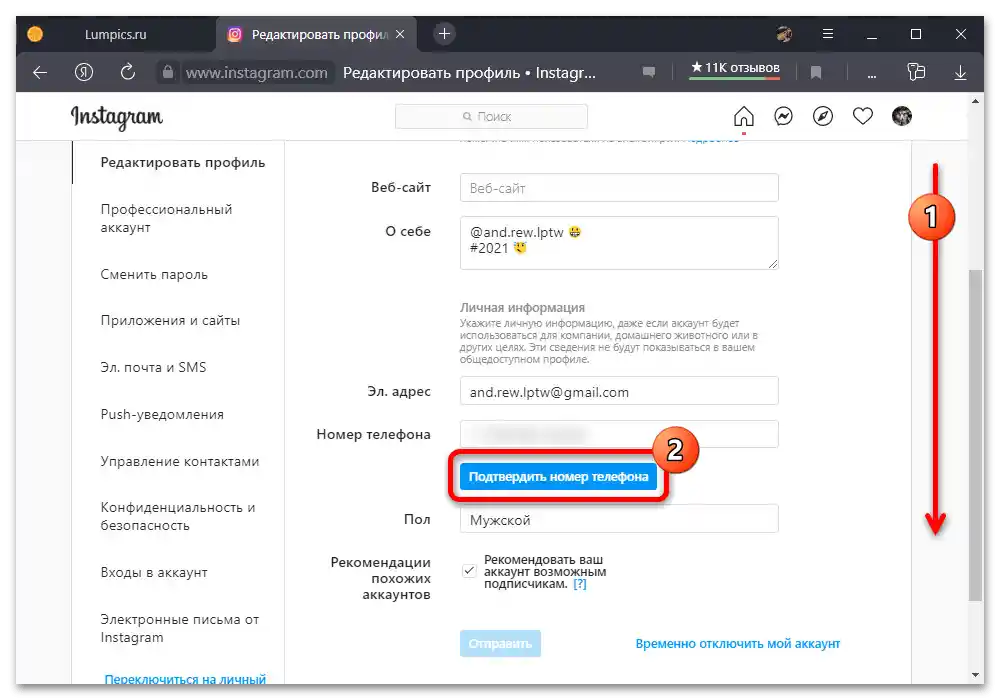Click Временно отключить мой аккаунт link
Image resolution: width=1000 pixels, height=700 pixels.
point(737,644)
